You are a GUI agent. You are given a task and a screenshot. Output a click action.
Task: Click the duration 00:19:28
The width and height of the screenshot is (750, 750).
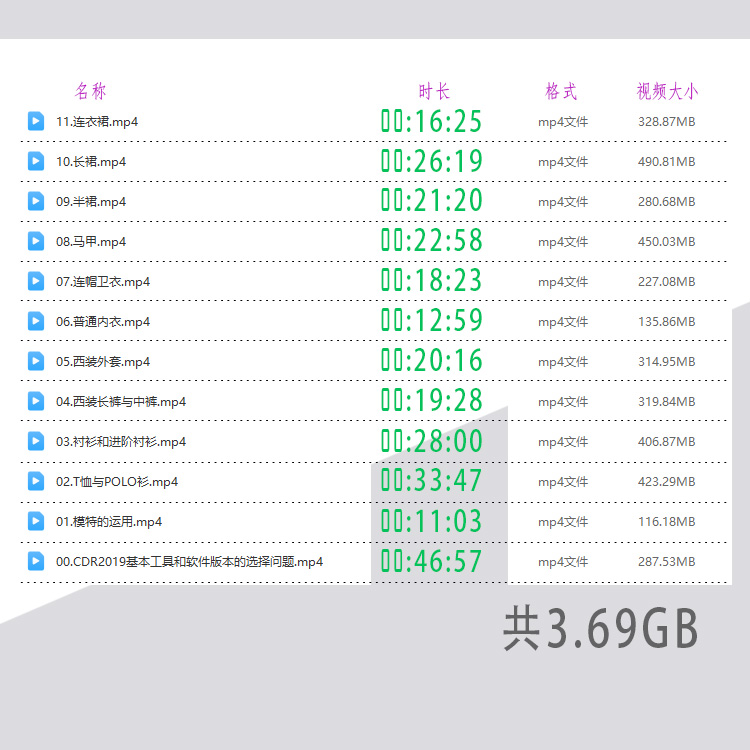point(431,400)
